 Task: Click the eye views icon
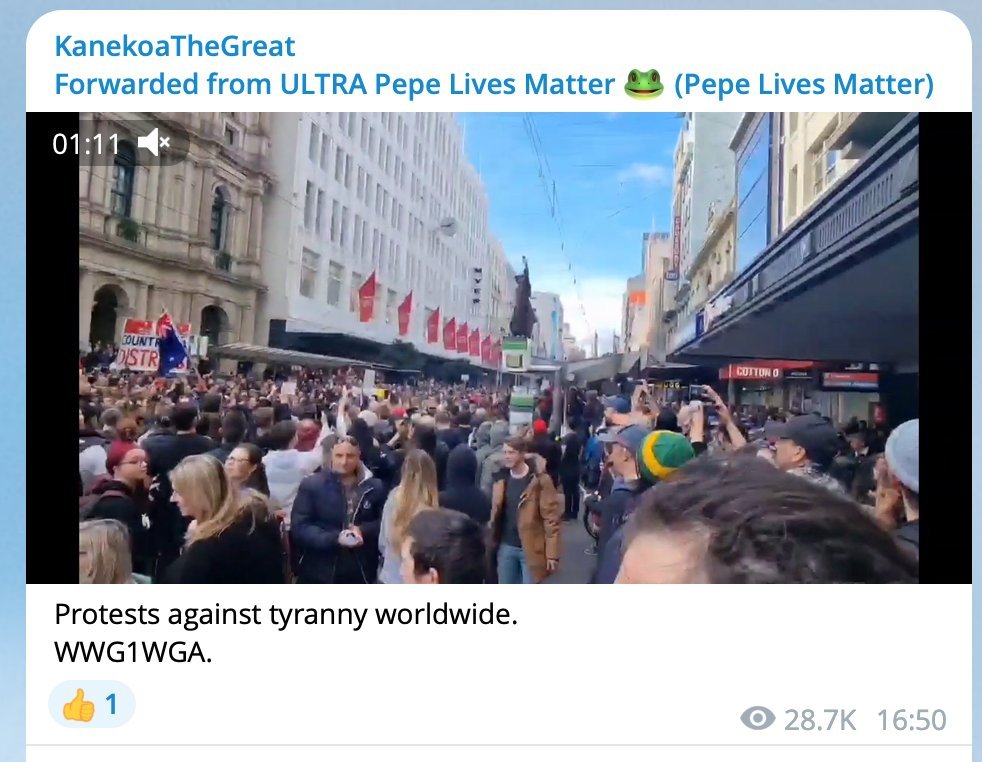pyautogui.click(x=757, y=718)
